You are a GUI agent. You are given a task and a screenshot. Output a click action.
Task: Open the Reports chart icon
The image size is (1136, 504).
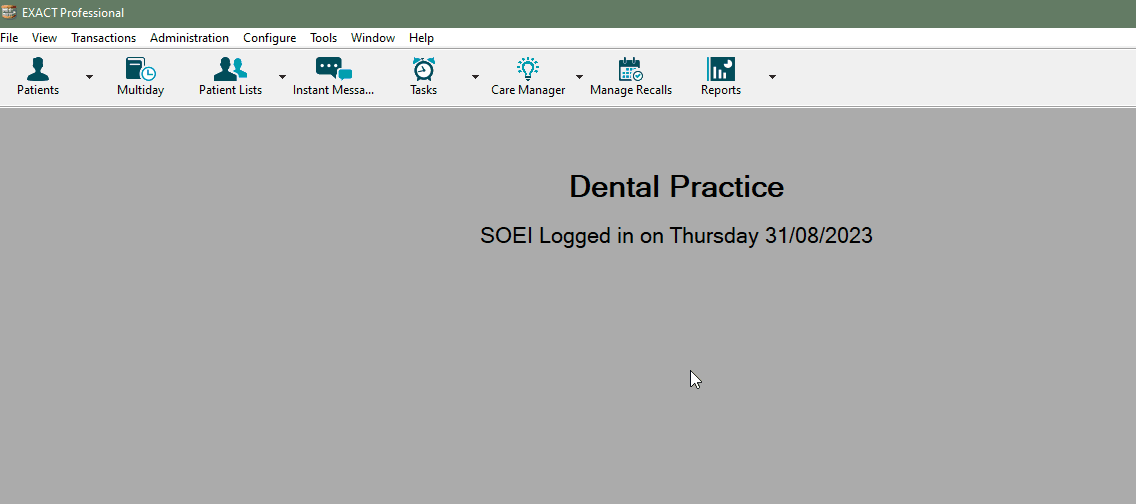tap(721, 69)
